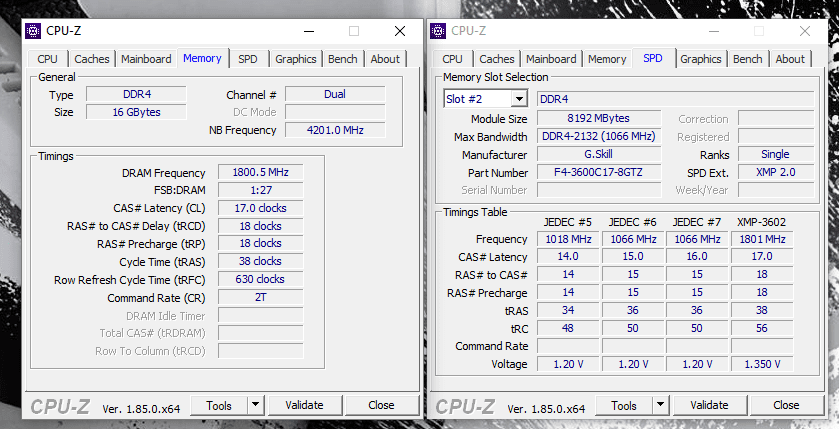Screen dimensions: 839x429
Task: Click CPU-Z app icon in left window title bar
Action: pos(33,31)
